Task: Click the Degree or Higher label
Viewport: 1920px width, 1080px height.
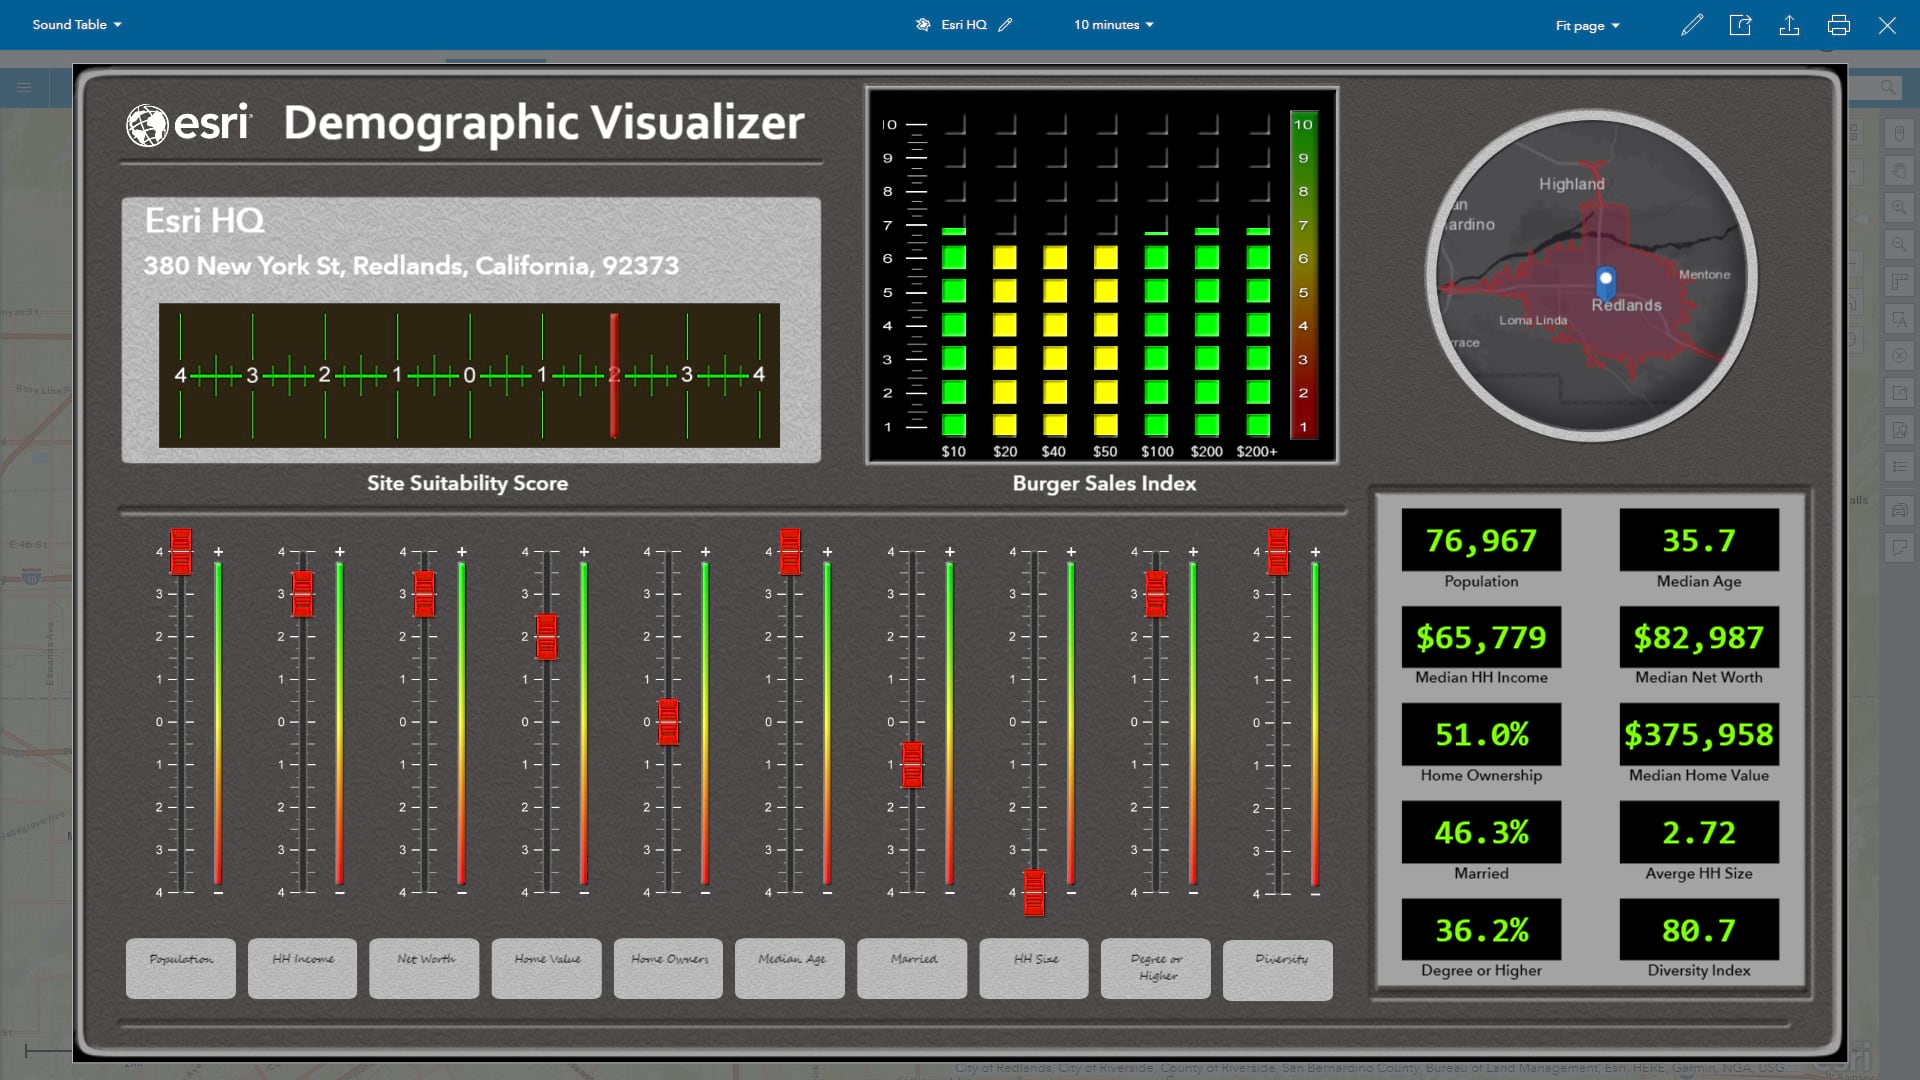Action: point(1155,966)
